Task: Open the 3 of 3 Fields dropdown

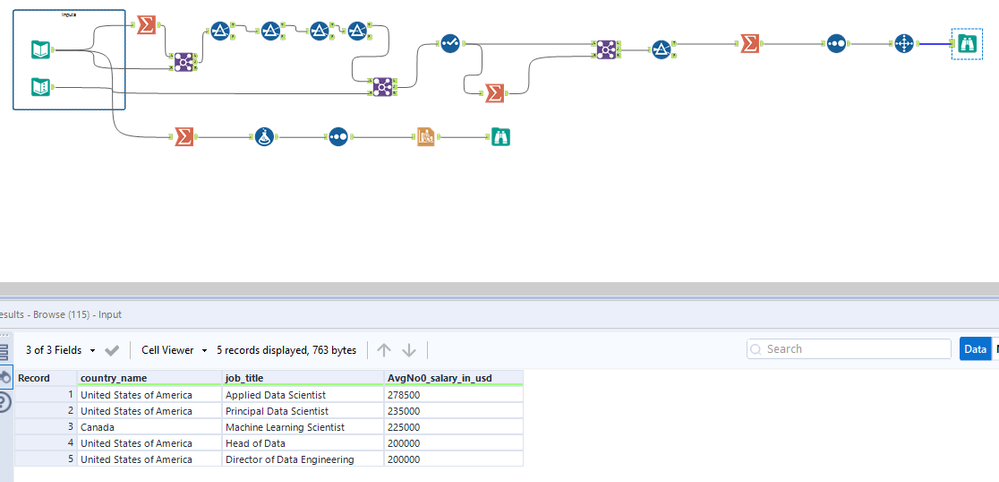Action: [x=61, y=350]
